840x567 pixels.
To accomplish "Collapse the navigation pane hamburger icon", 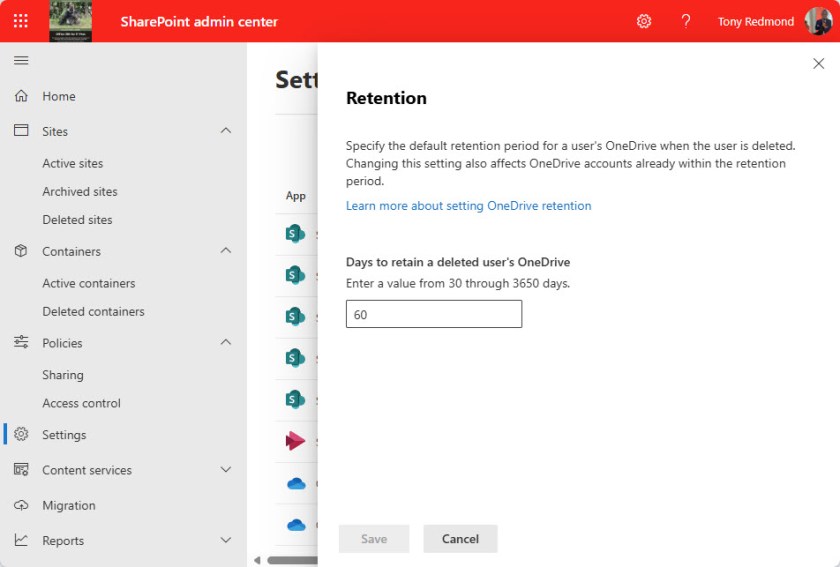I will pyautogui.click(x=21, y=60).
